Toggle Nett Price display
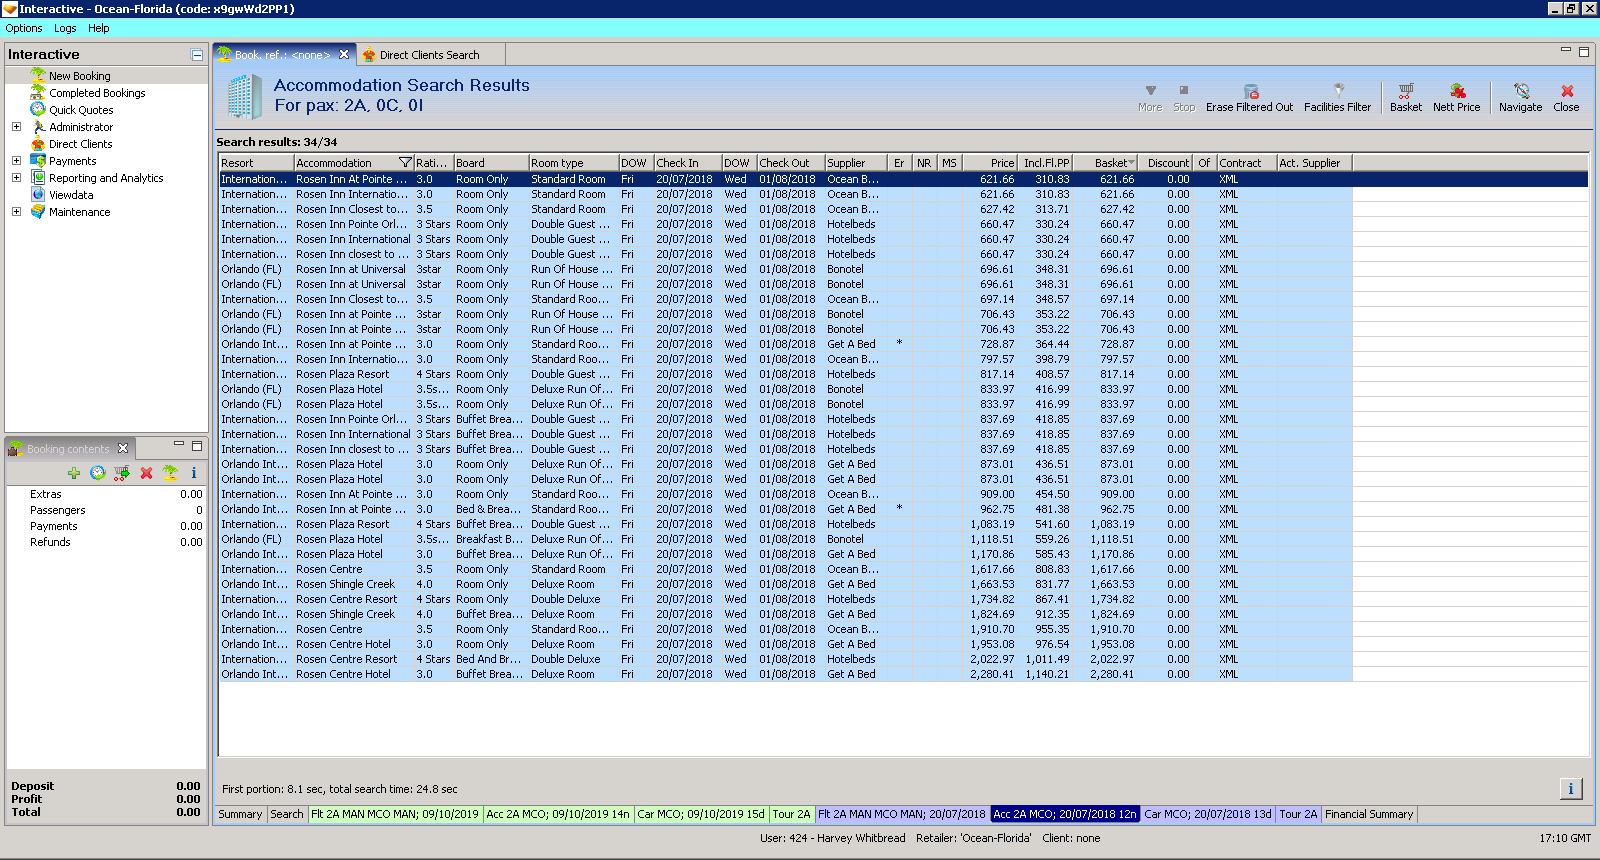Image resolution: width=1600 pixels, height=860 pixels. coord(1456,91)
